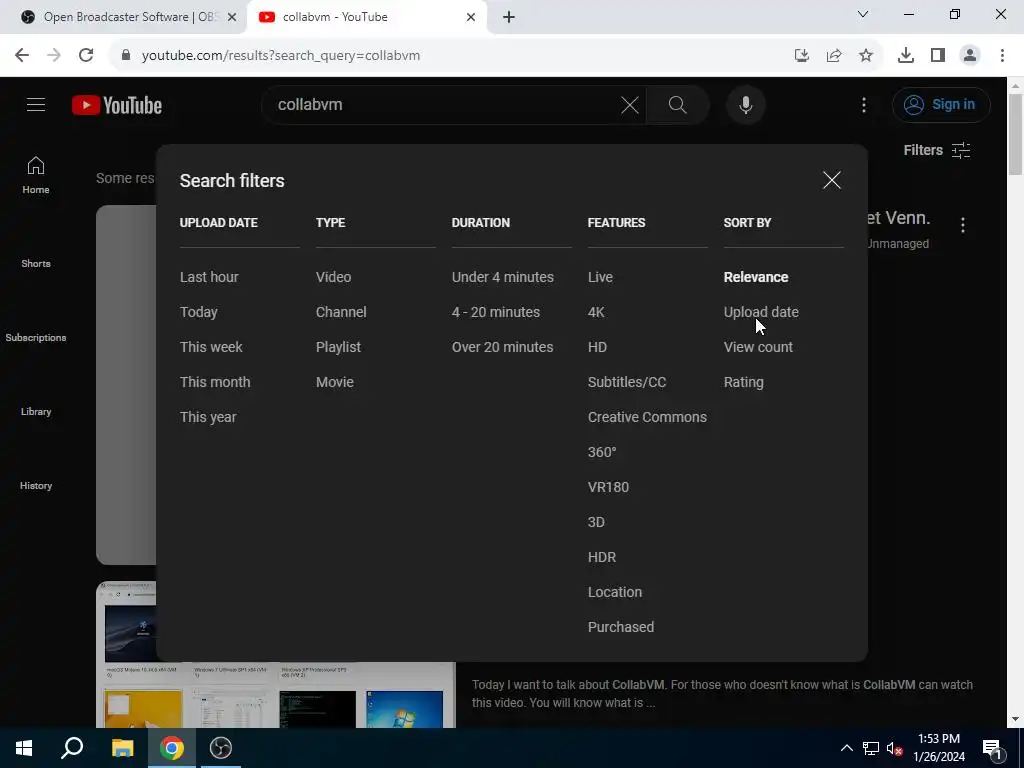Sort results by Rating

click(x=743, y=382)
